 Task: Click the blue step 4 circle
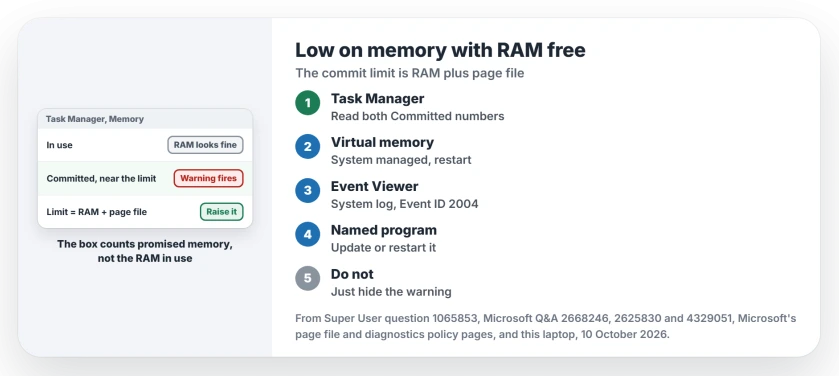tap(308, 234)
